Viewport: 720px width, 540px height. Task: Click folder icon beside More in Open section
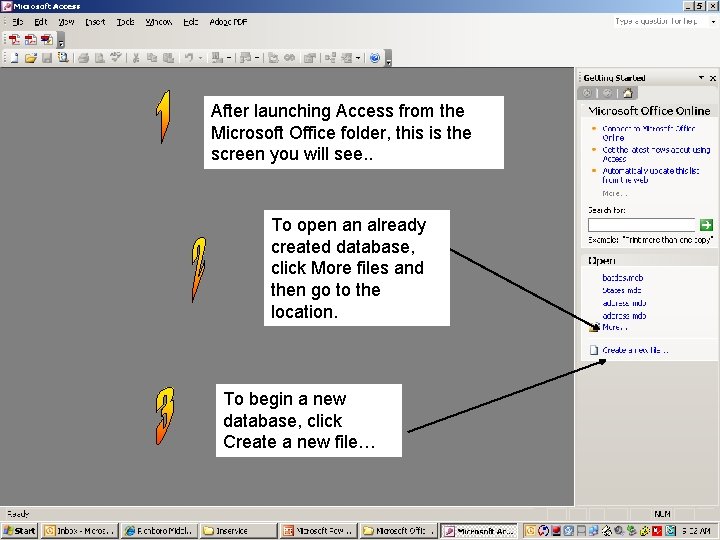(594, 327)
